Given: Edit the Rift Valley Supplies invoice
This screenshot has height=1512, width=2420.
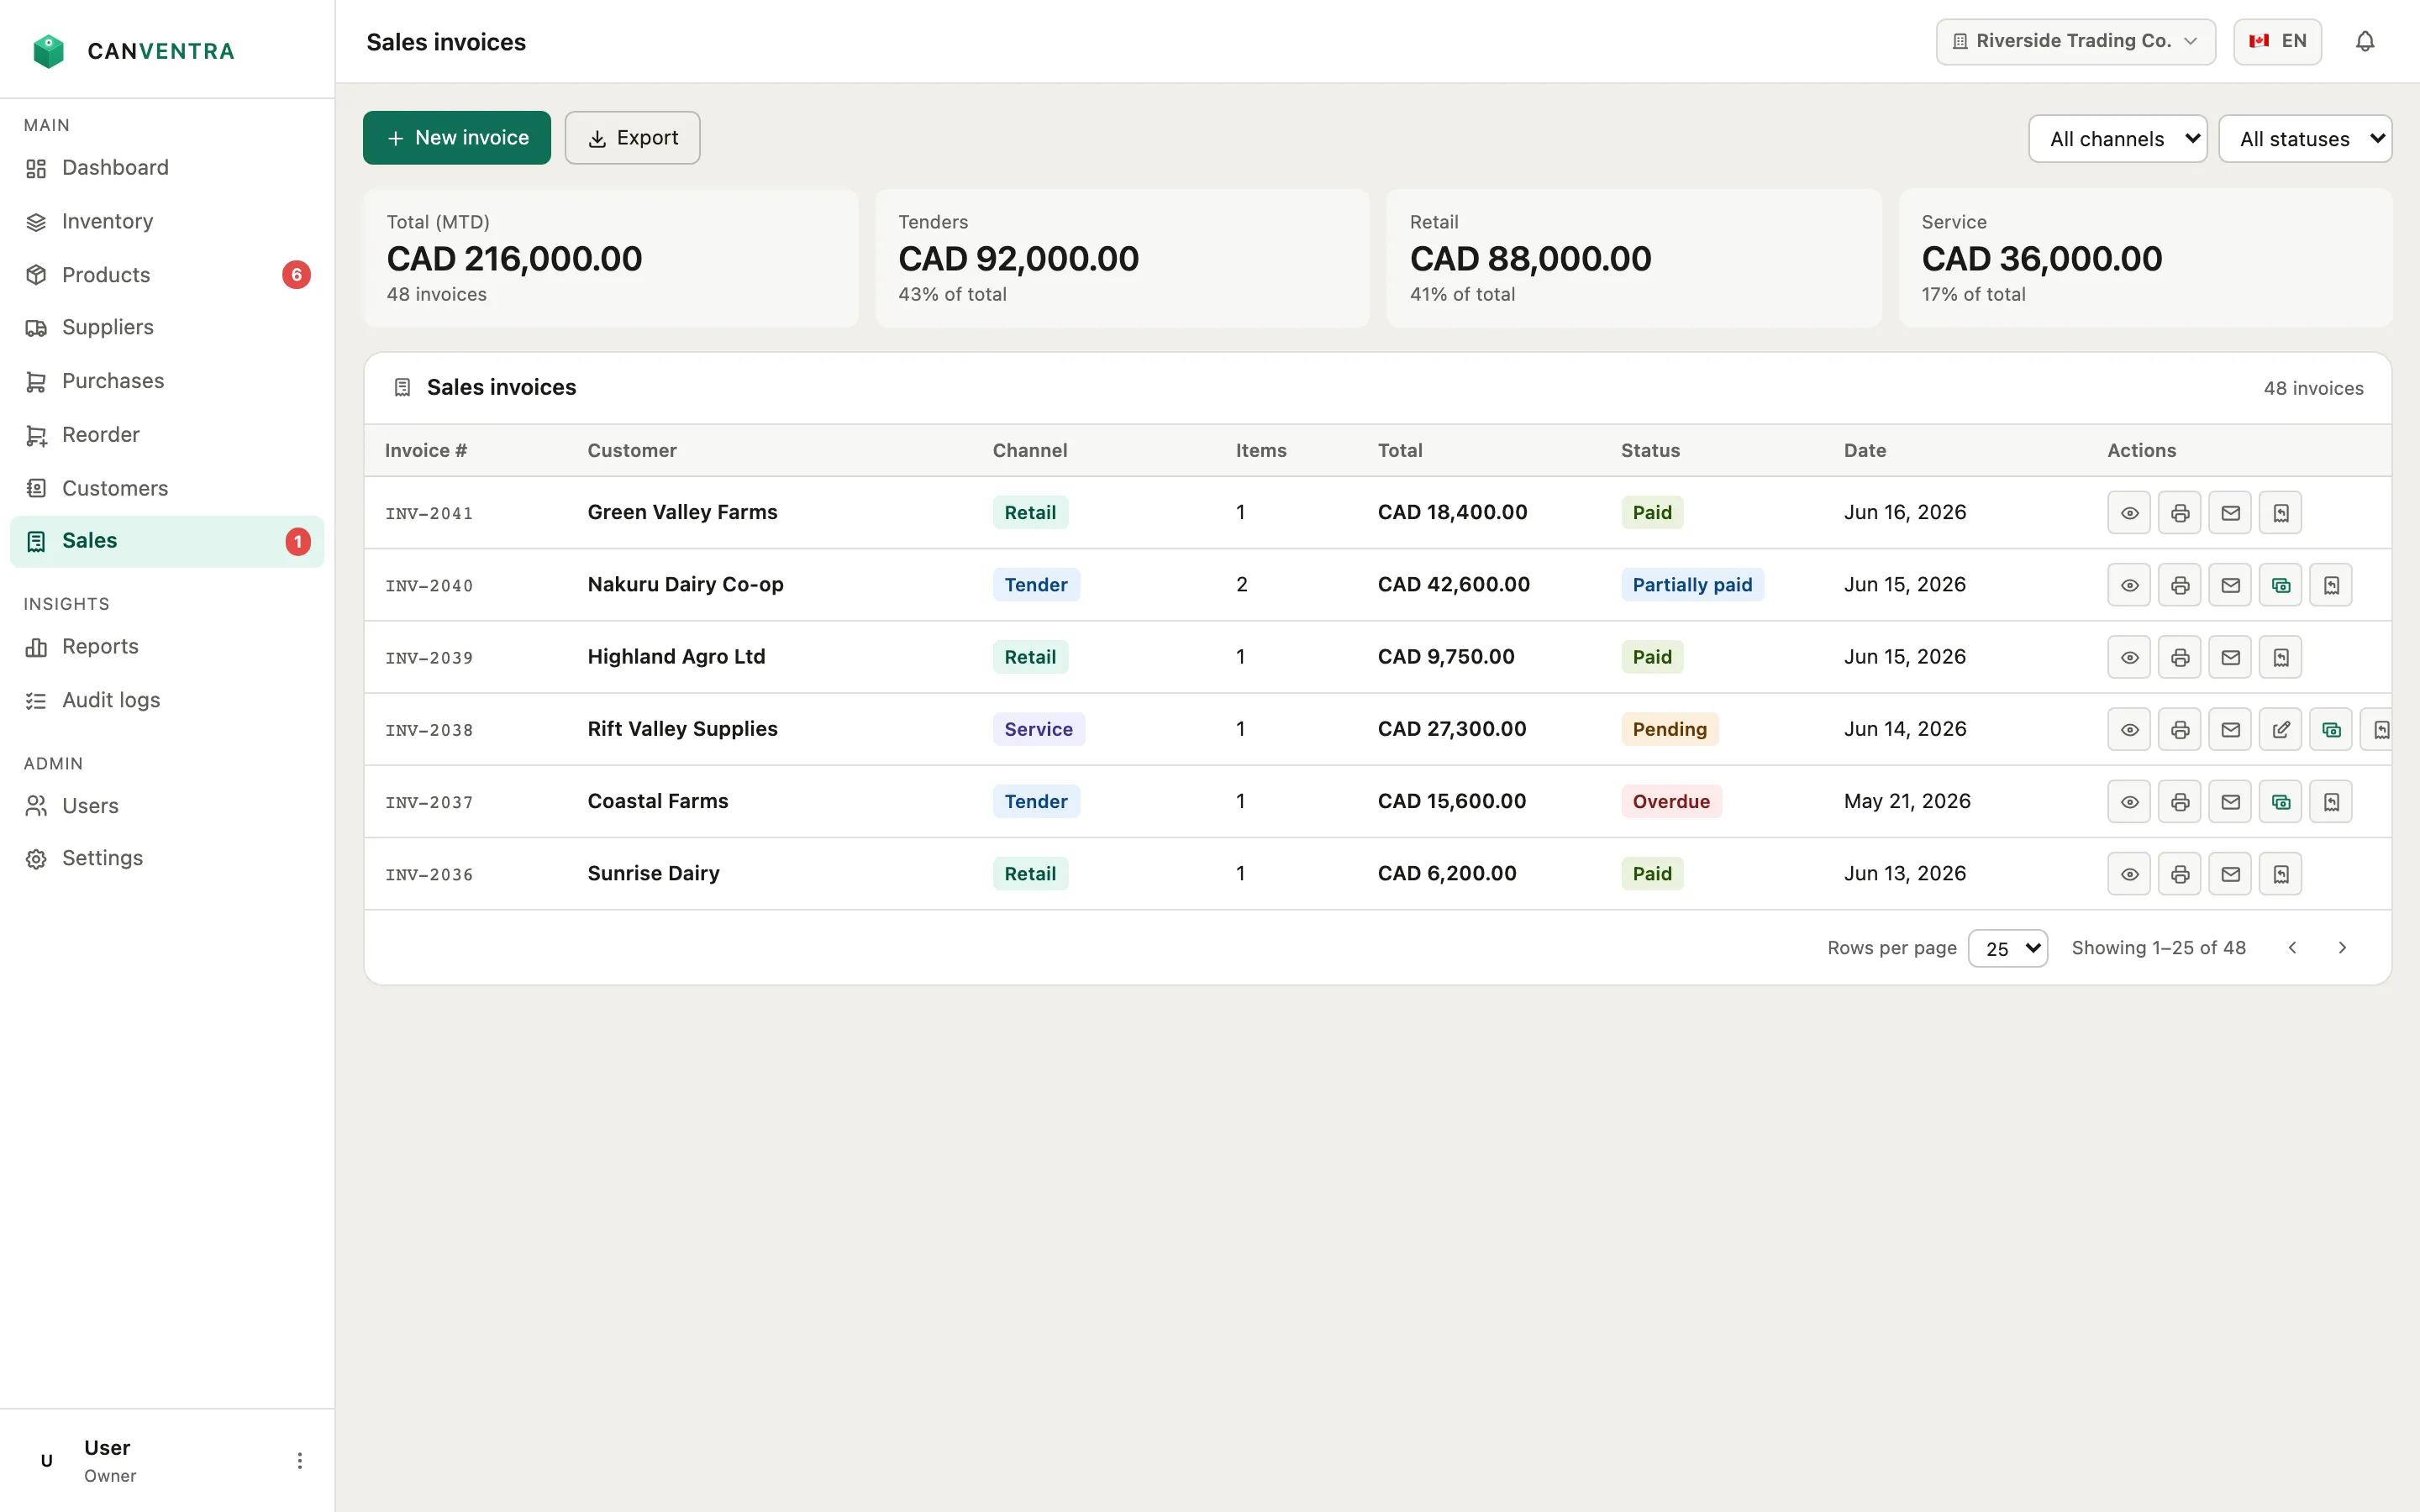Looking at the screenshot, I should click(2281, 729).
